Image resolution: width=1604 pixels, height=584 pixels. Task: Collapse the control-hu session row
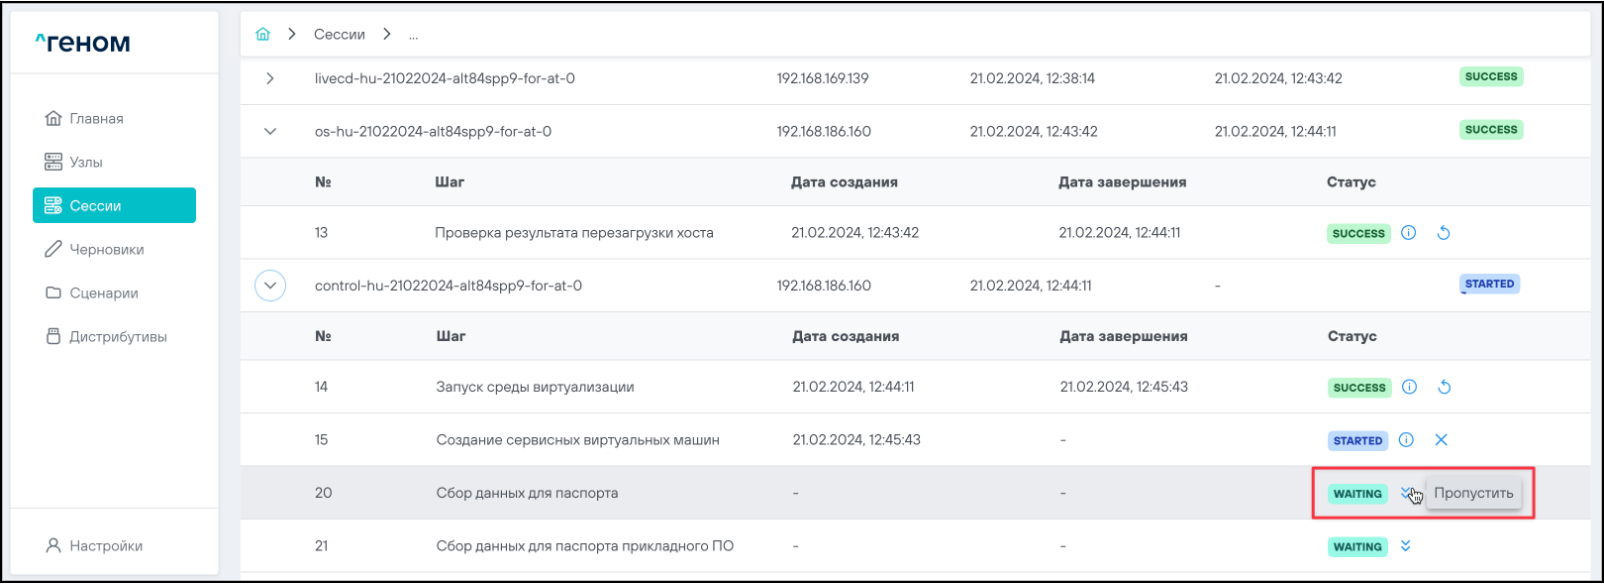270,286
